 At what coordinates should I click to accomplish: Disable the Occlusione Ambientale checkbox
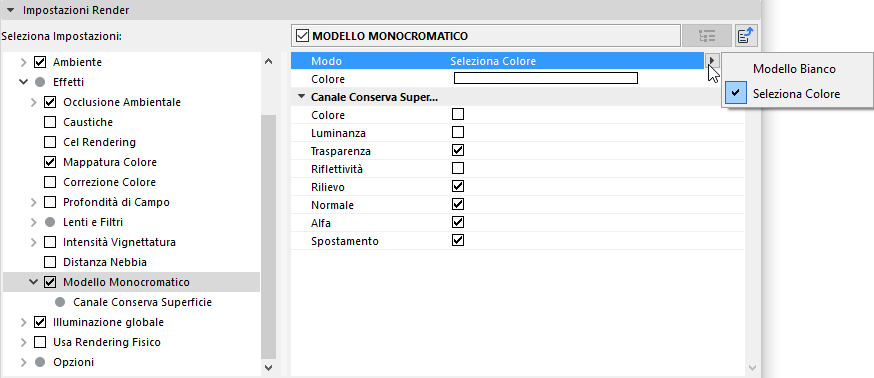50,102
